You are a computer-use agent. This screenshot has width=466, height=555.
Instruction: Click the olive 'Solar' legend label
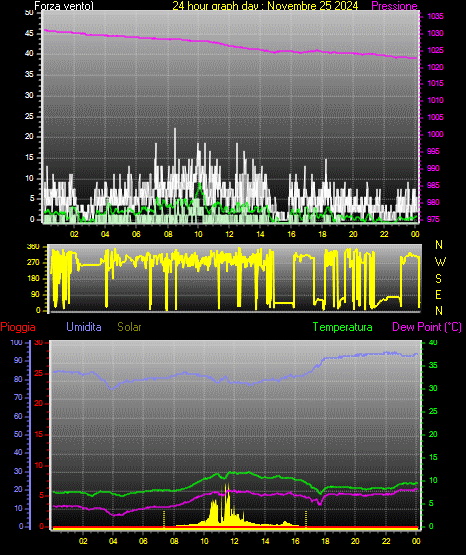click(129, 327)
